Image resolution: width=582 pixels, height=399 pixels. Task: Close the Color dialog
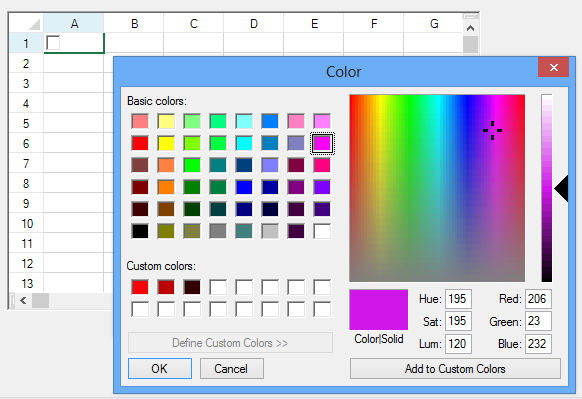[553, 67]
